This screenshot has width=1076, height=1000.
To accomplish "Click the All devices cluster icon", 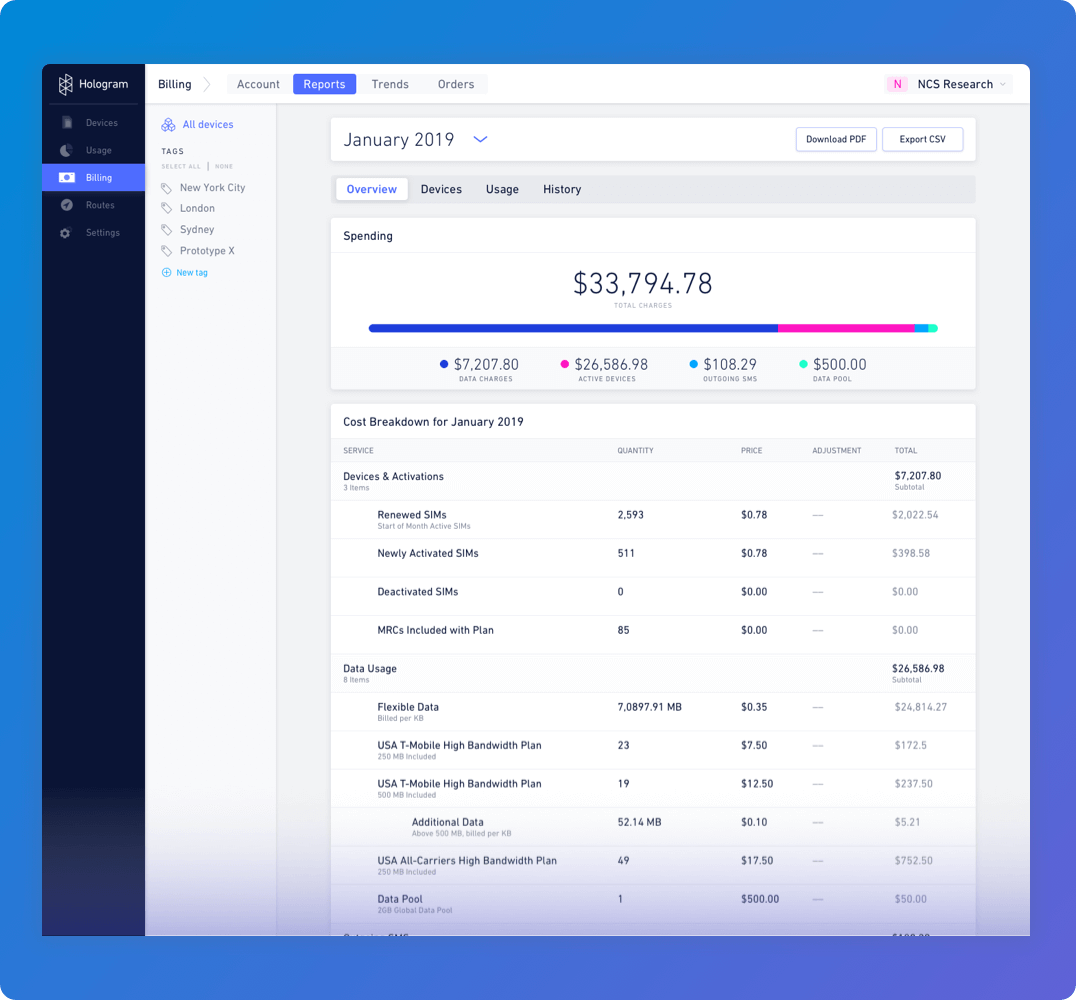I will (x=168, y=124).
